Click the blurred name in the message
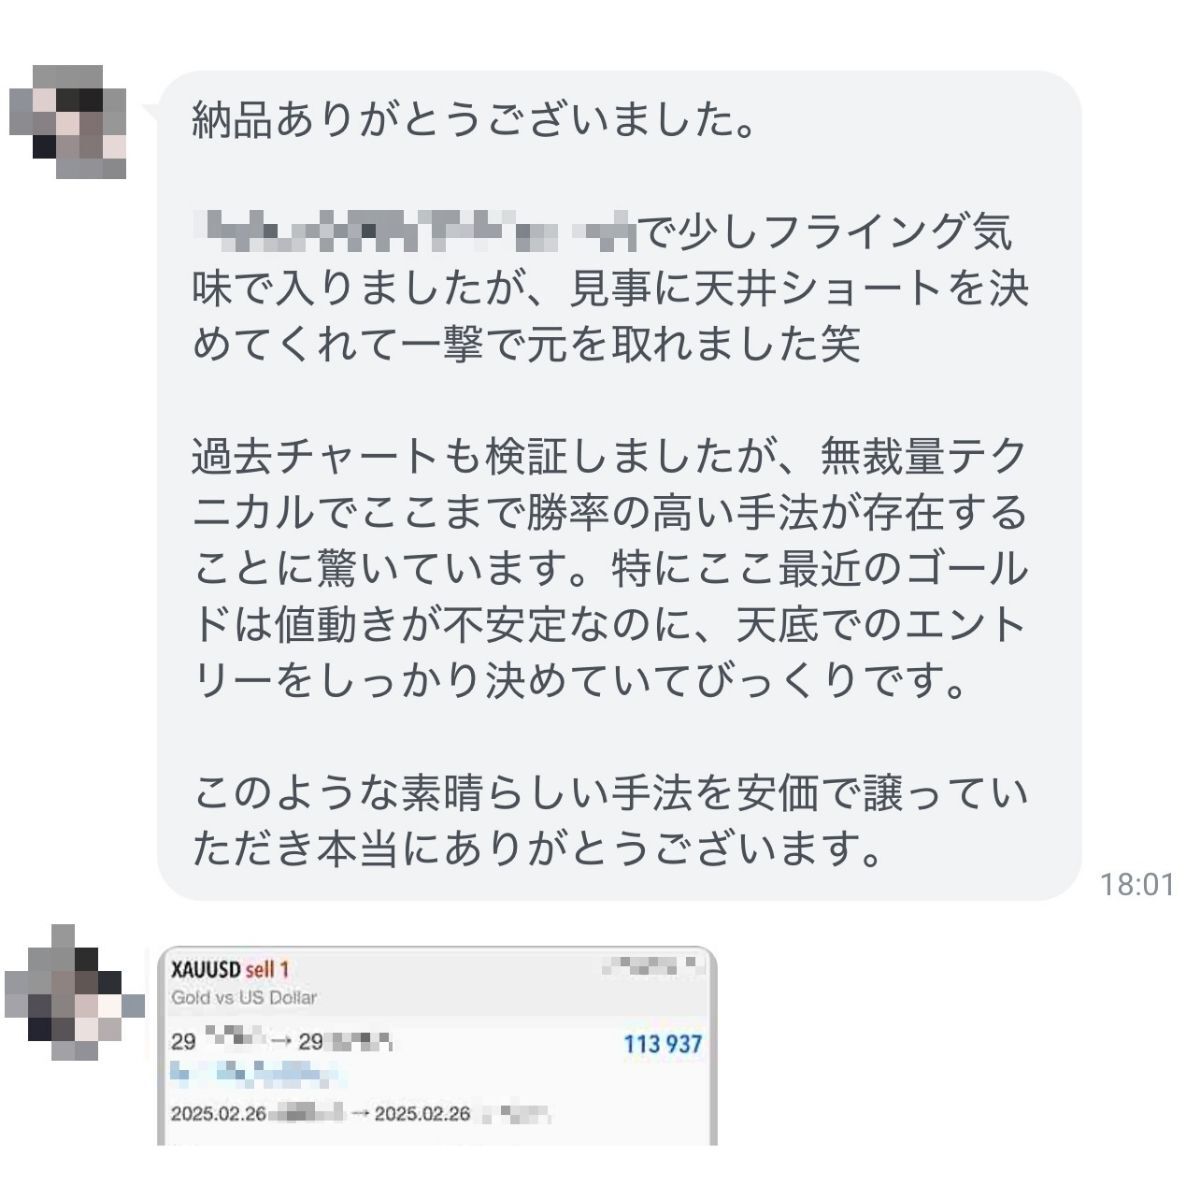 [x=414, y=235]
